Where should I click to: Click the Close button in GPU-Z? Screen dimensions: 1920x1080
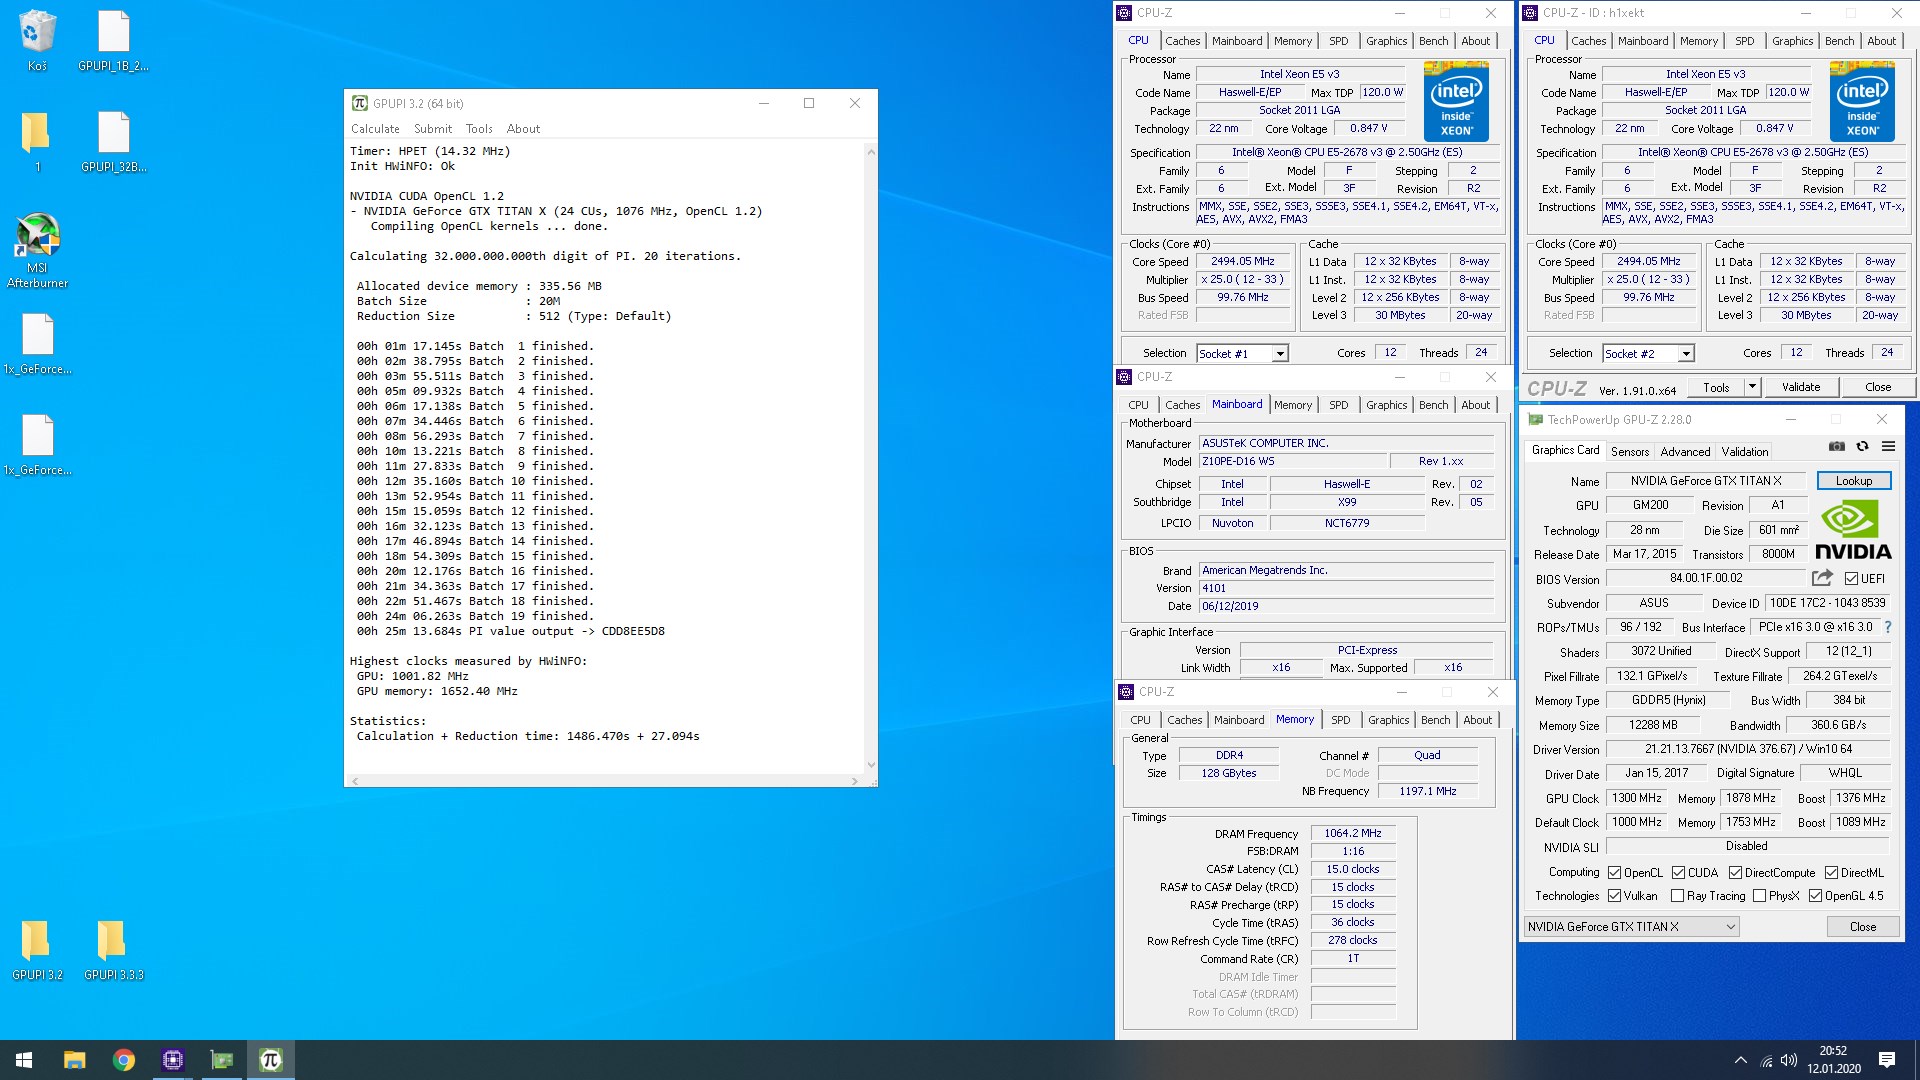pyautogui.click(x=1862, y=927)
